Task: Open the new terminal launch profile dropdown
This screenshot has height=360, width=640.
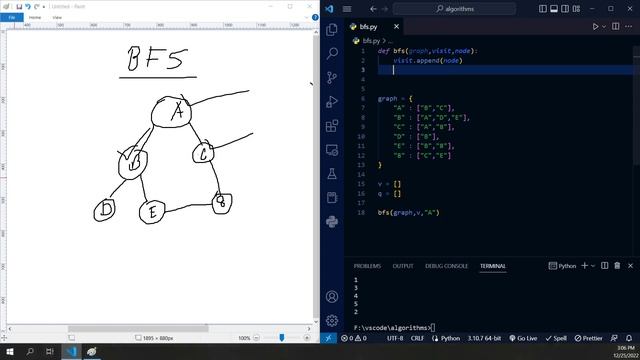Action: (x=593, y=266)
